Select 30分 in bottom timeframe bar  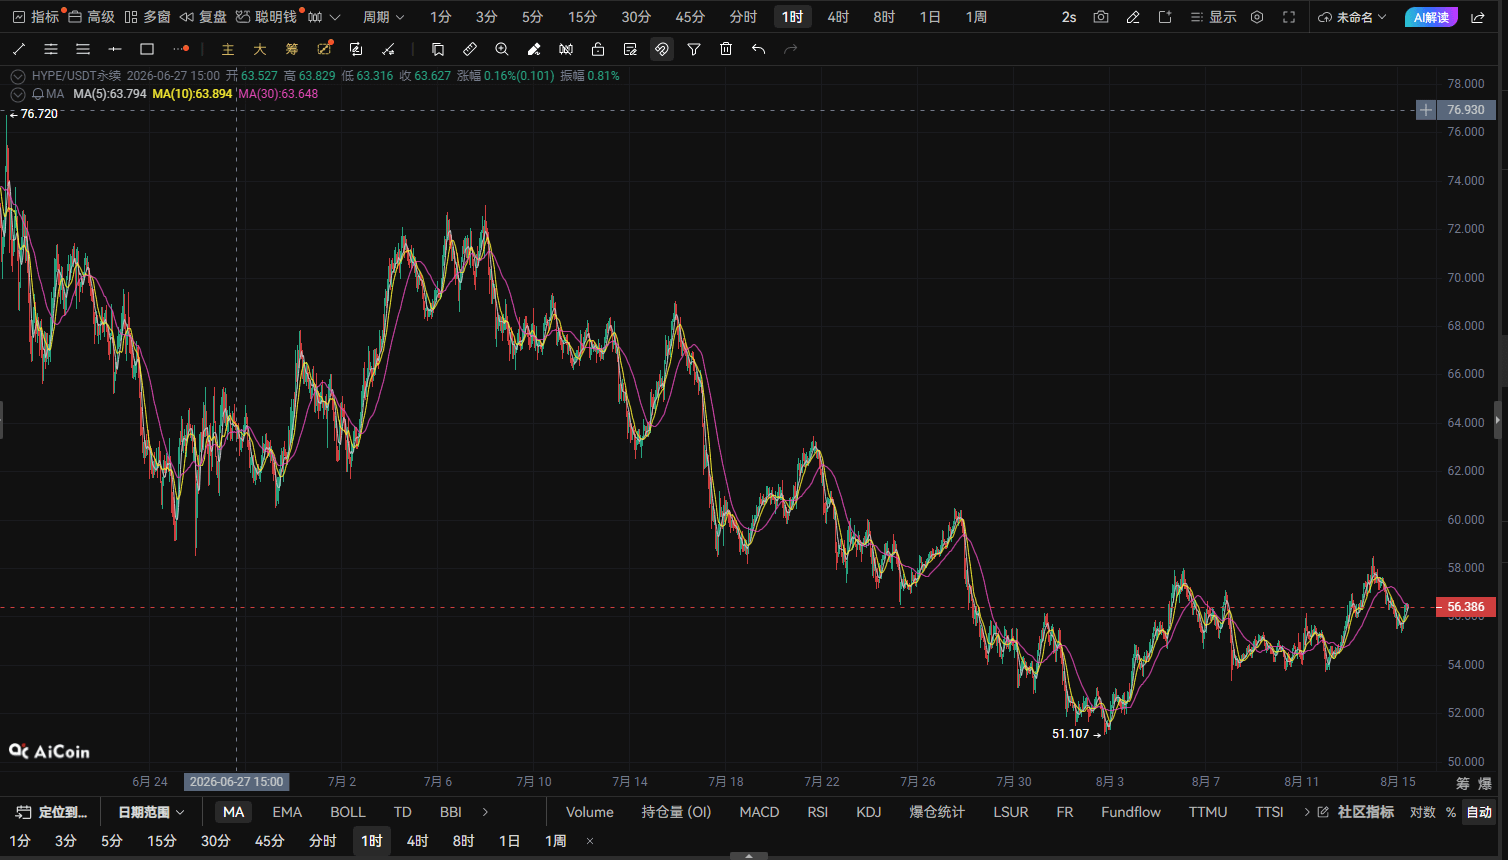[216, 841]
